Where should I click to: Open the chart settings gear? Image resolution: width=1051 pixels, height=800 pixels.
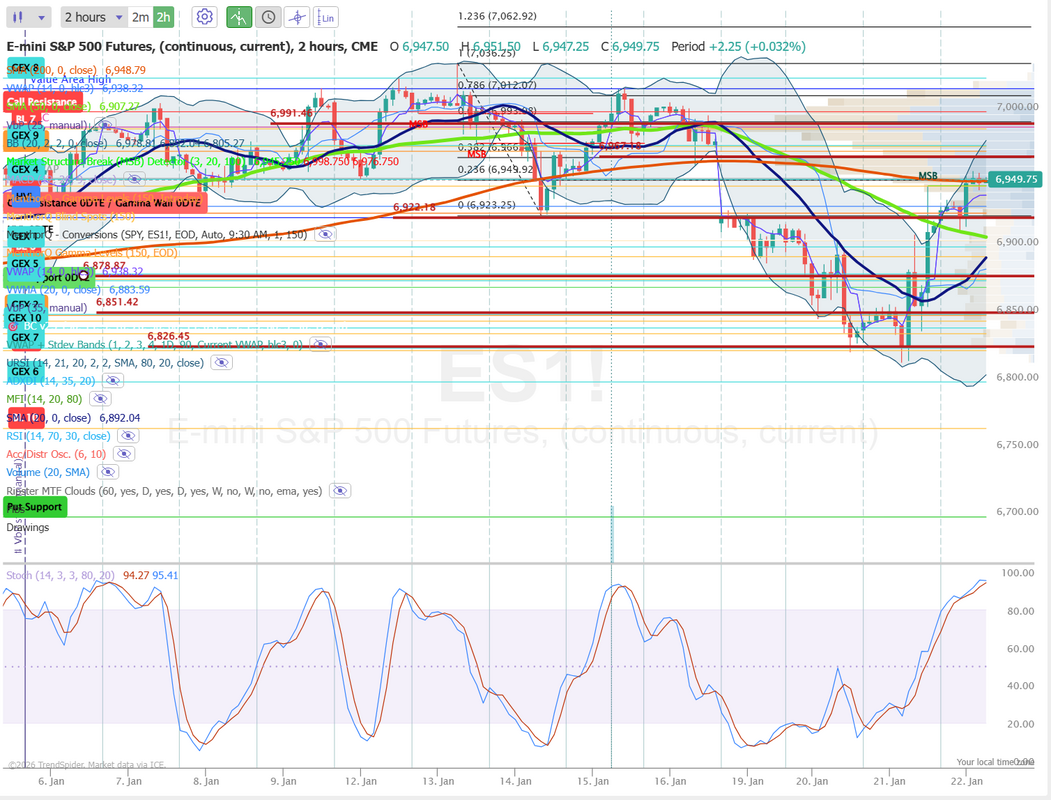(205, 17)
